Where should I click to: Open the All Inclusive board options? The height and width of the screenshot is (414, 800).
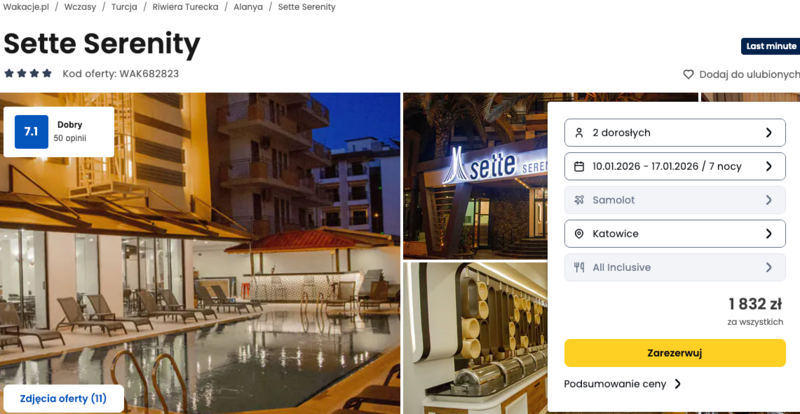click(674, 267)
